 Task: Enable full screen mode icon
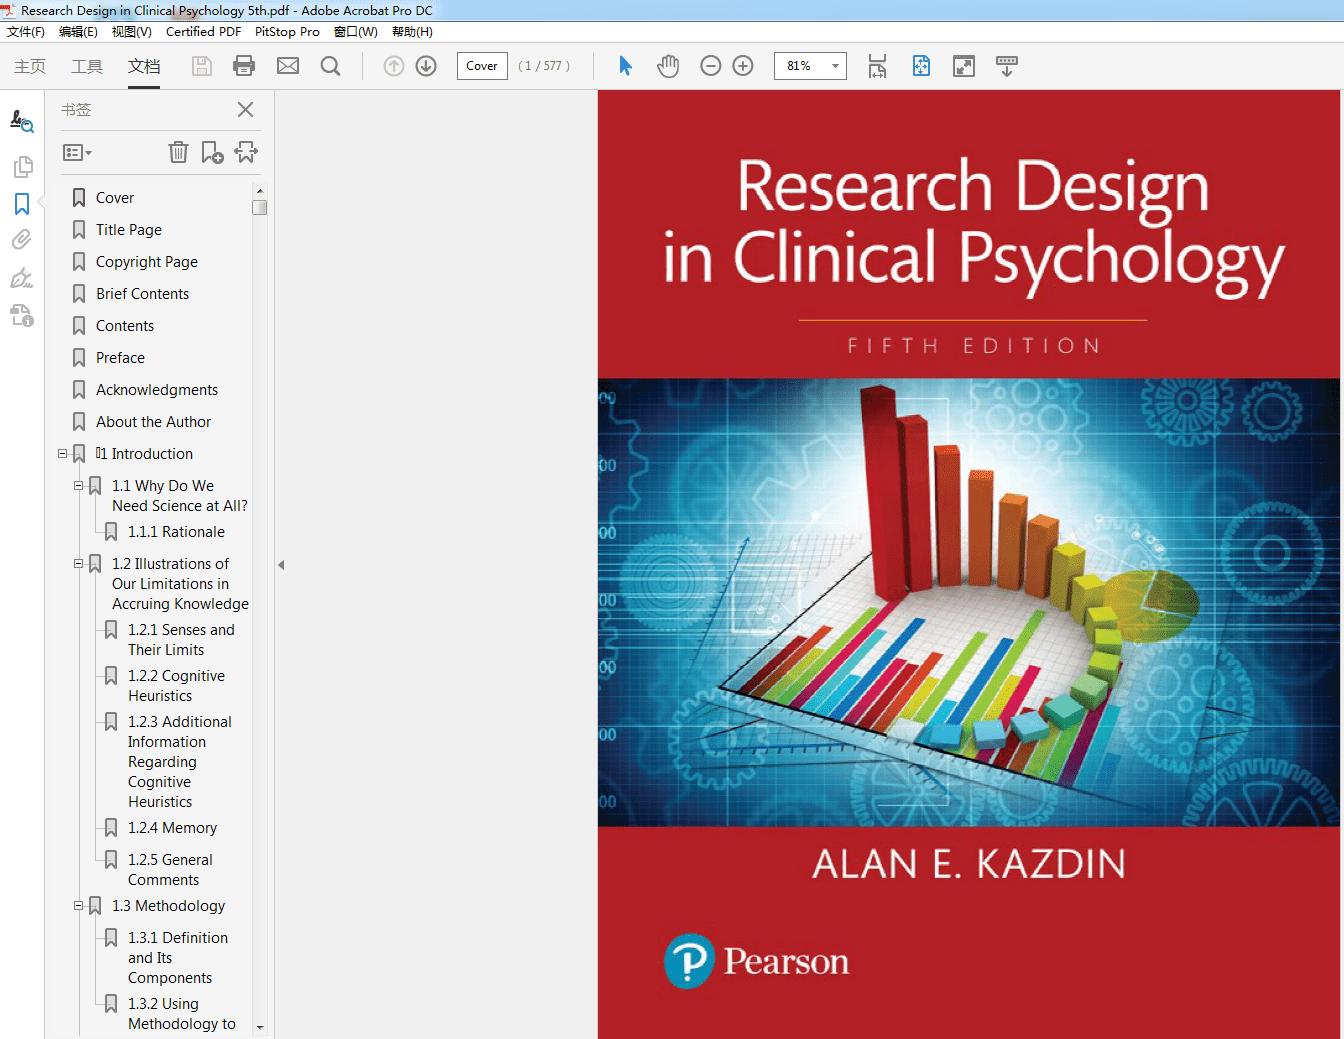click(964, 66)
